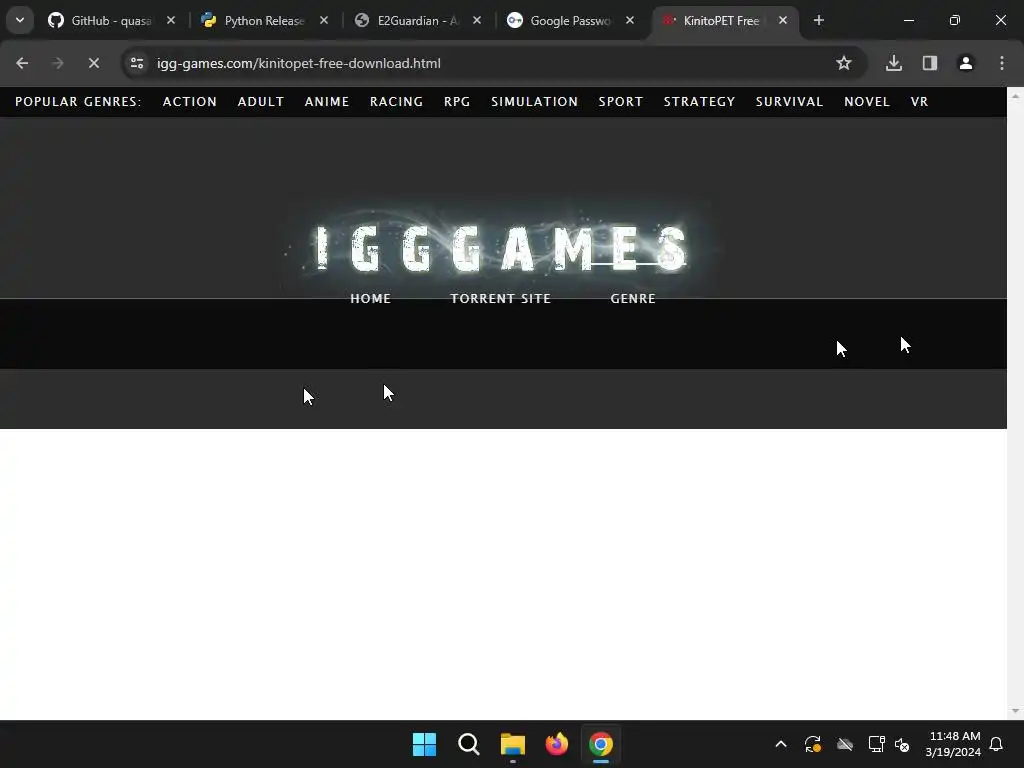
Task: Click the Chrome taskbar icon
Action: [601, 744]
